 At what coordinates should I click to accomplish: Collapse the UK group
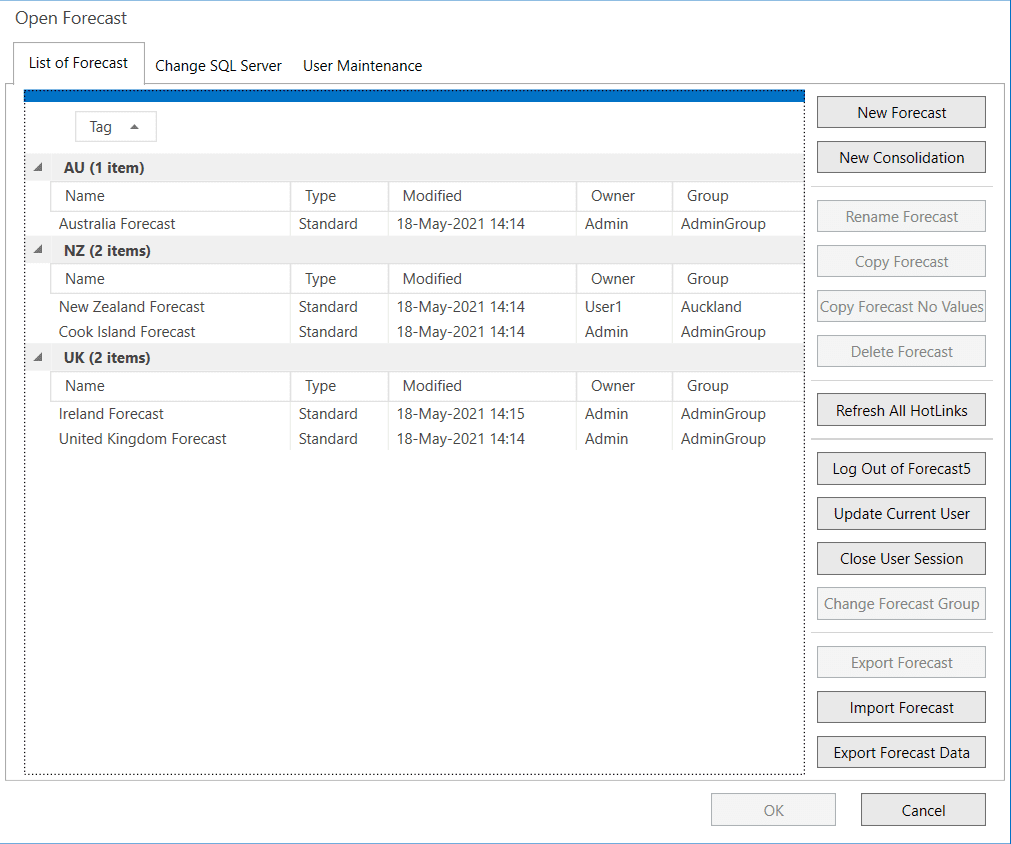(x=38, y=358)
